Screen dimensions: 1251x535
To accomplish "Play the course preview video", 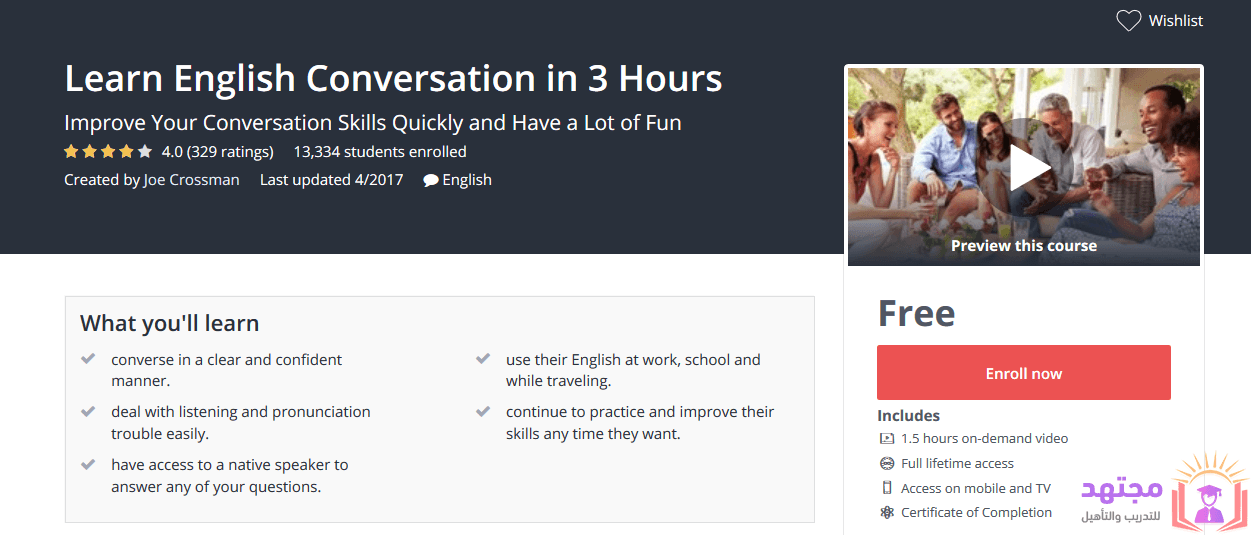I will tap(1024, 167).
